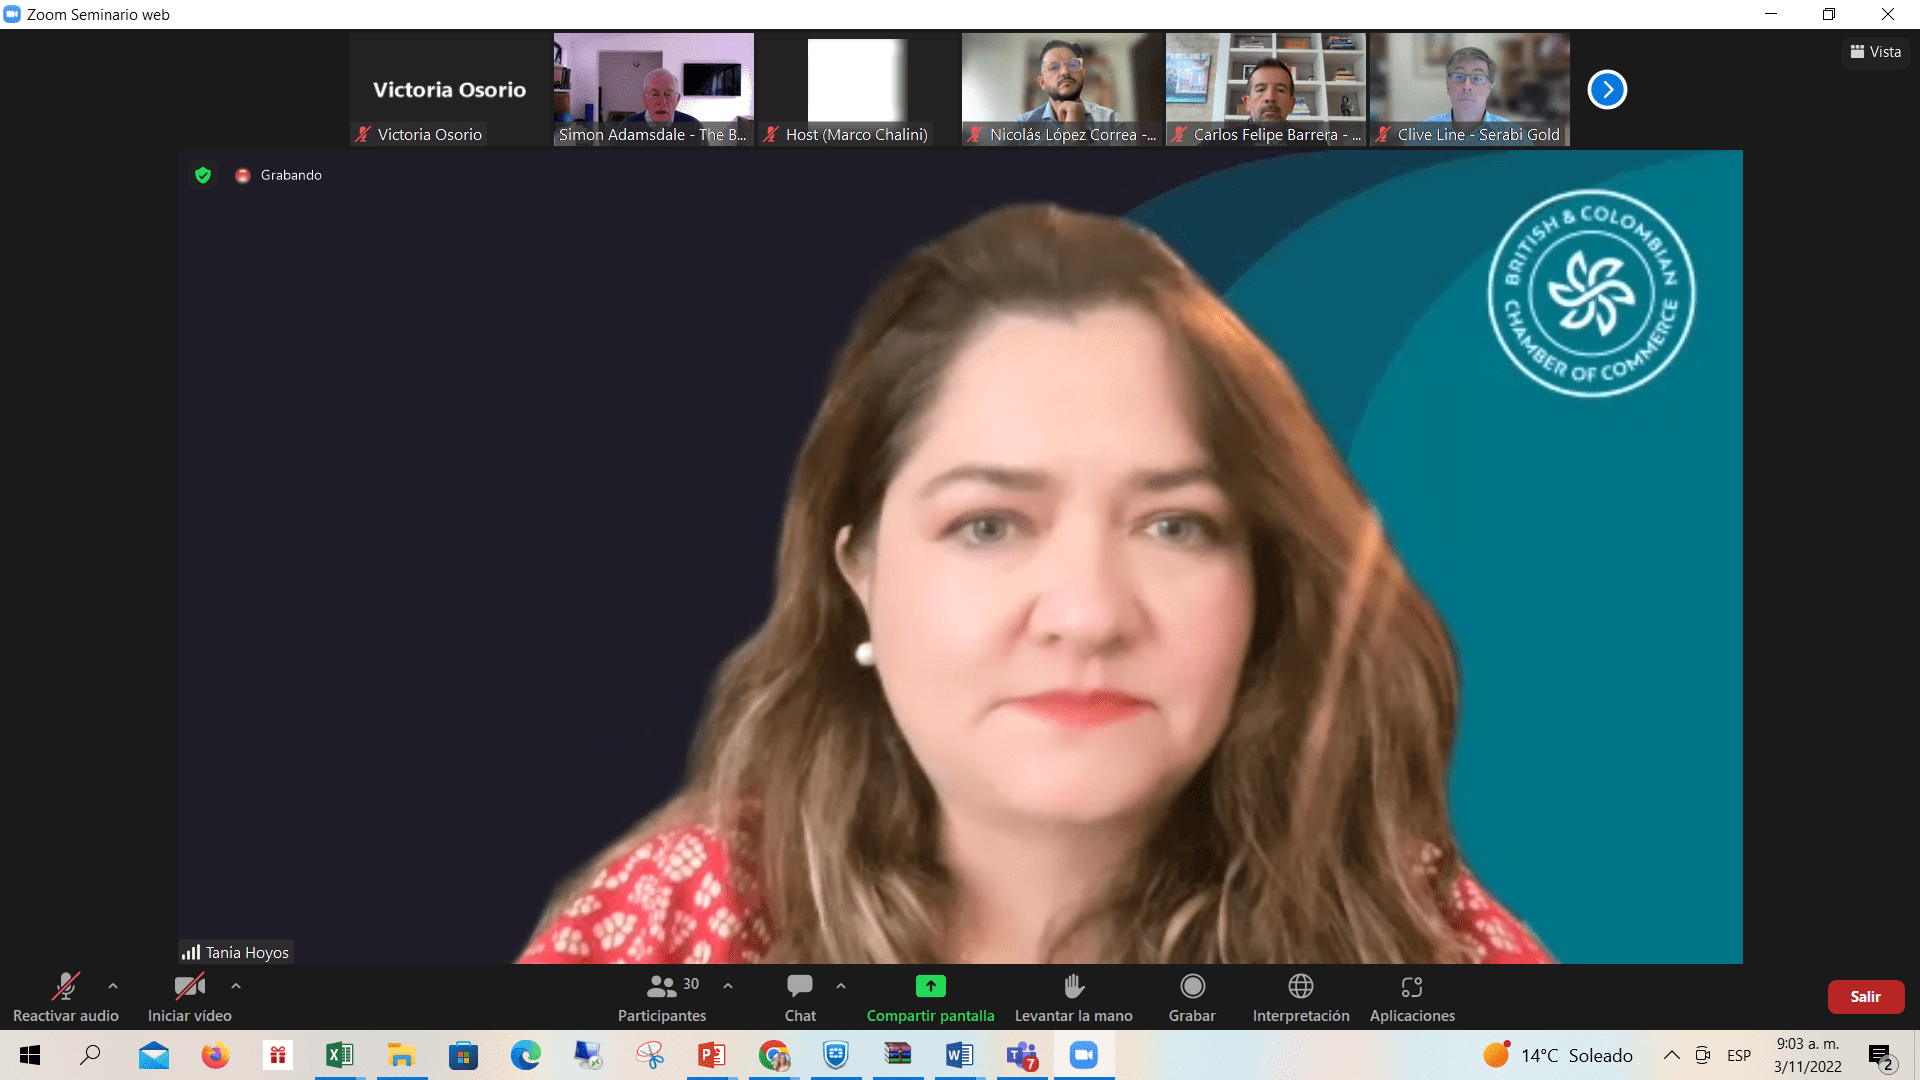Open Excel from the taskbar
The image size is (1920, 1080).
click(x=339, y=1055)
